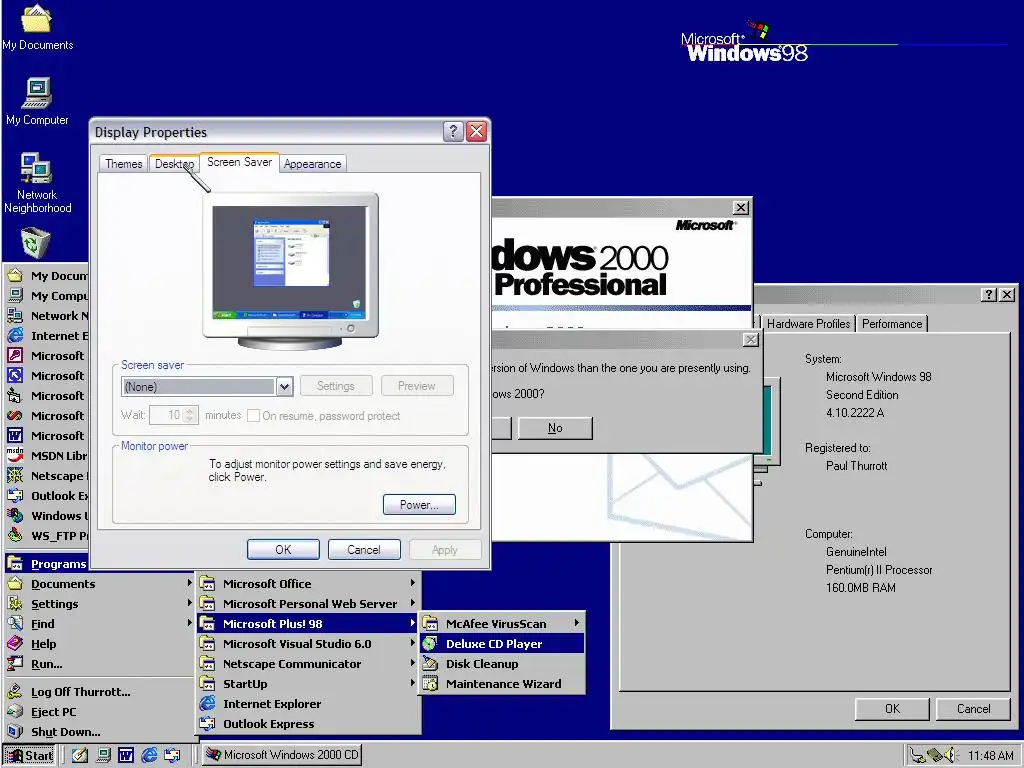Toggle On resume, password protect checkbox
This screenshot has height=768, width=1024.
(x=253, y=415)
